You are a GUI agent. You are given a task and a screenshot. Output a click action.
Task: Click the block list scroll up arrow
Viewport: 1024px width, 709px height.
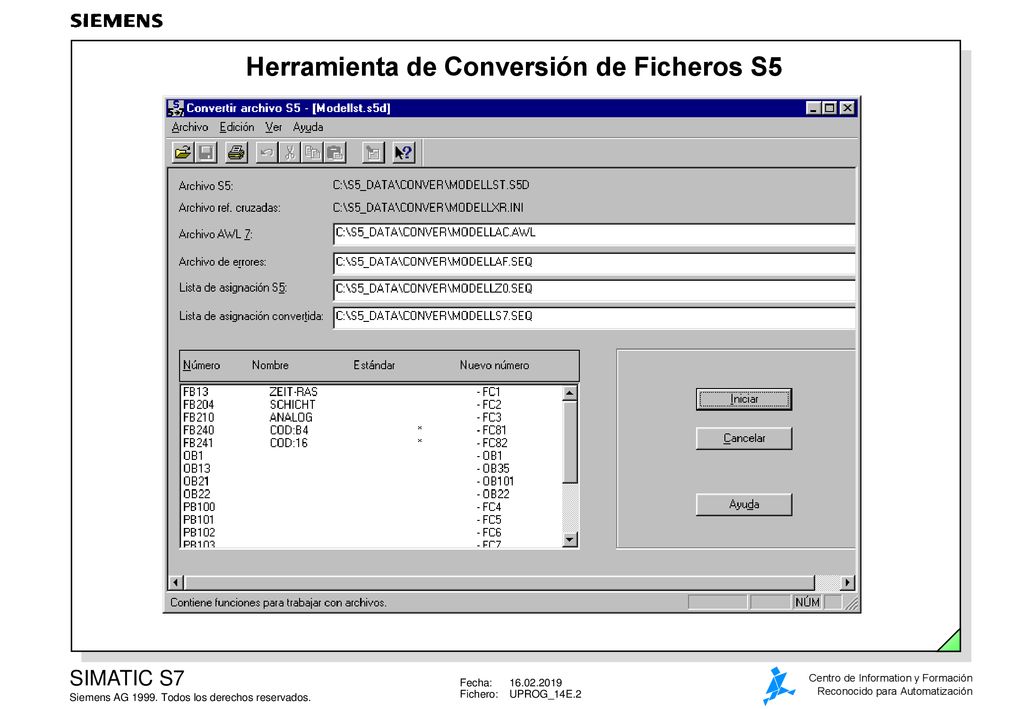(x=569, y=393)
